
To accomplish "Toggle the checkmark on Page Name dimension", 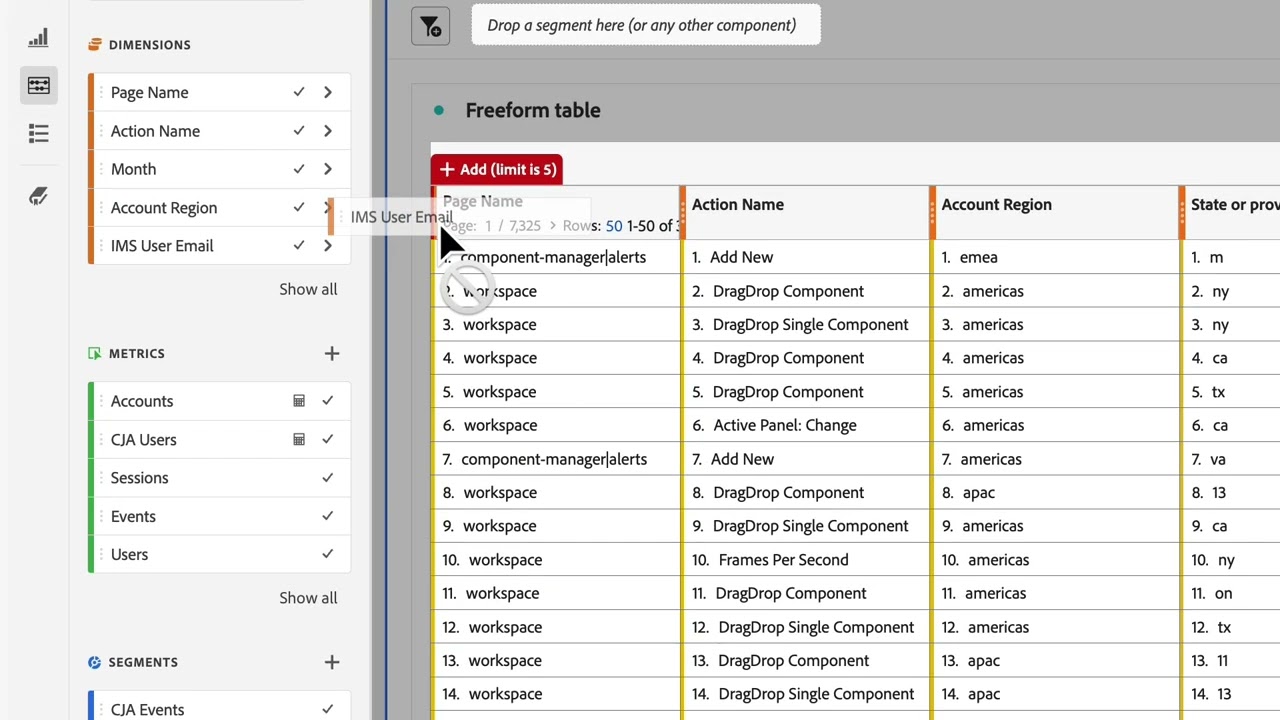I will coord(298,92).
